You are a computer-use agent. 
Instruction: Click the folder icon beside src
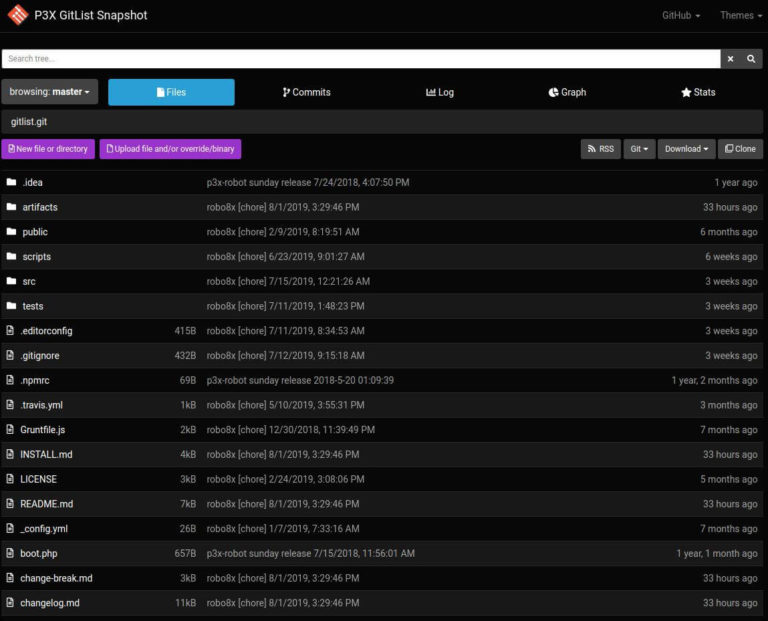tap(11, 281)
